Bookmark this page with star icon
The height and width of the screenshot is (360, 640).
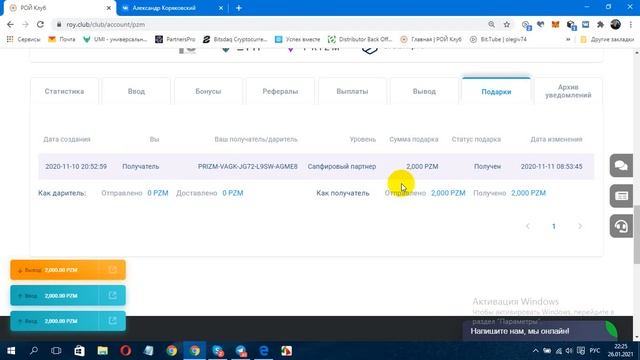pos(507,24)
